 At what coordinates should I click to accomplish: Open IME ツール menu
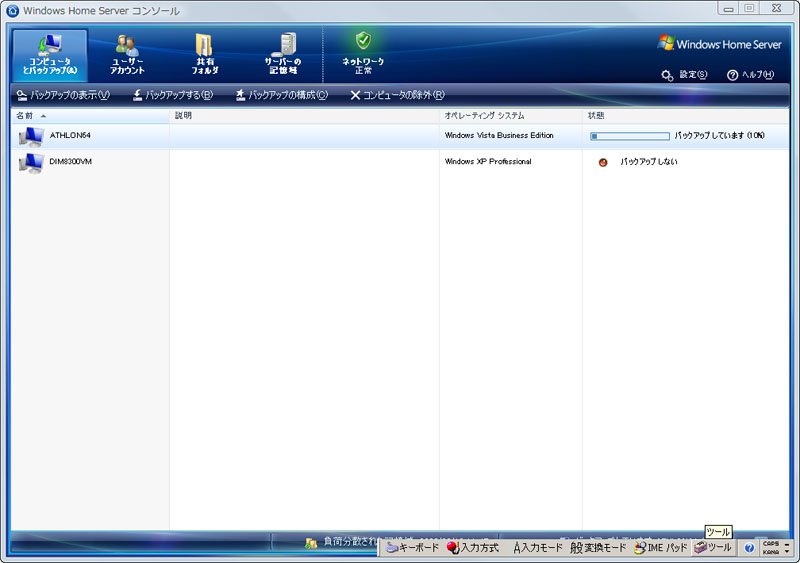coord(713,548)
